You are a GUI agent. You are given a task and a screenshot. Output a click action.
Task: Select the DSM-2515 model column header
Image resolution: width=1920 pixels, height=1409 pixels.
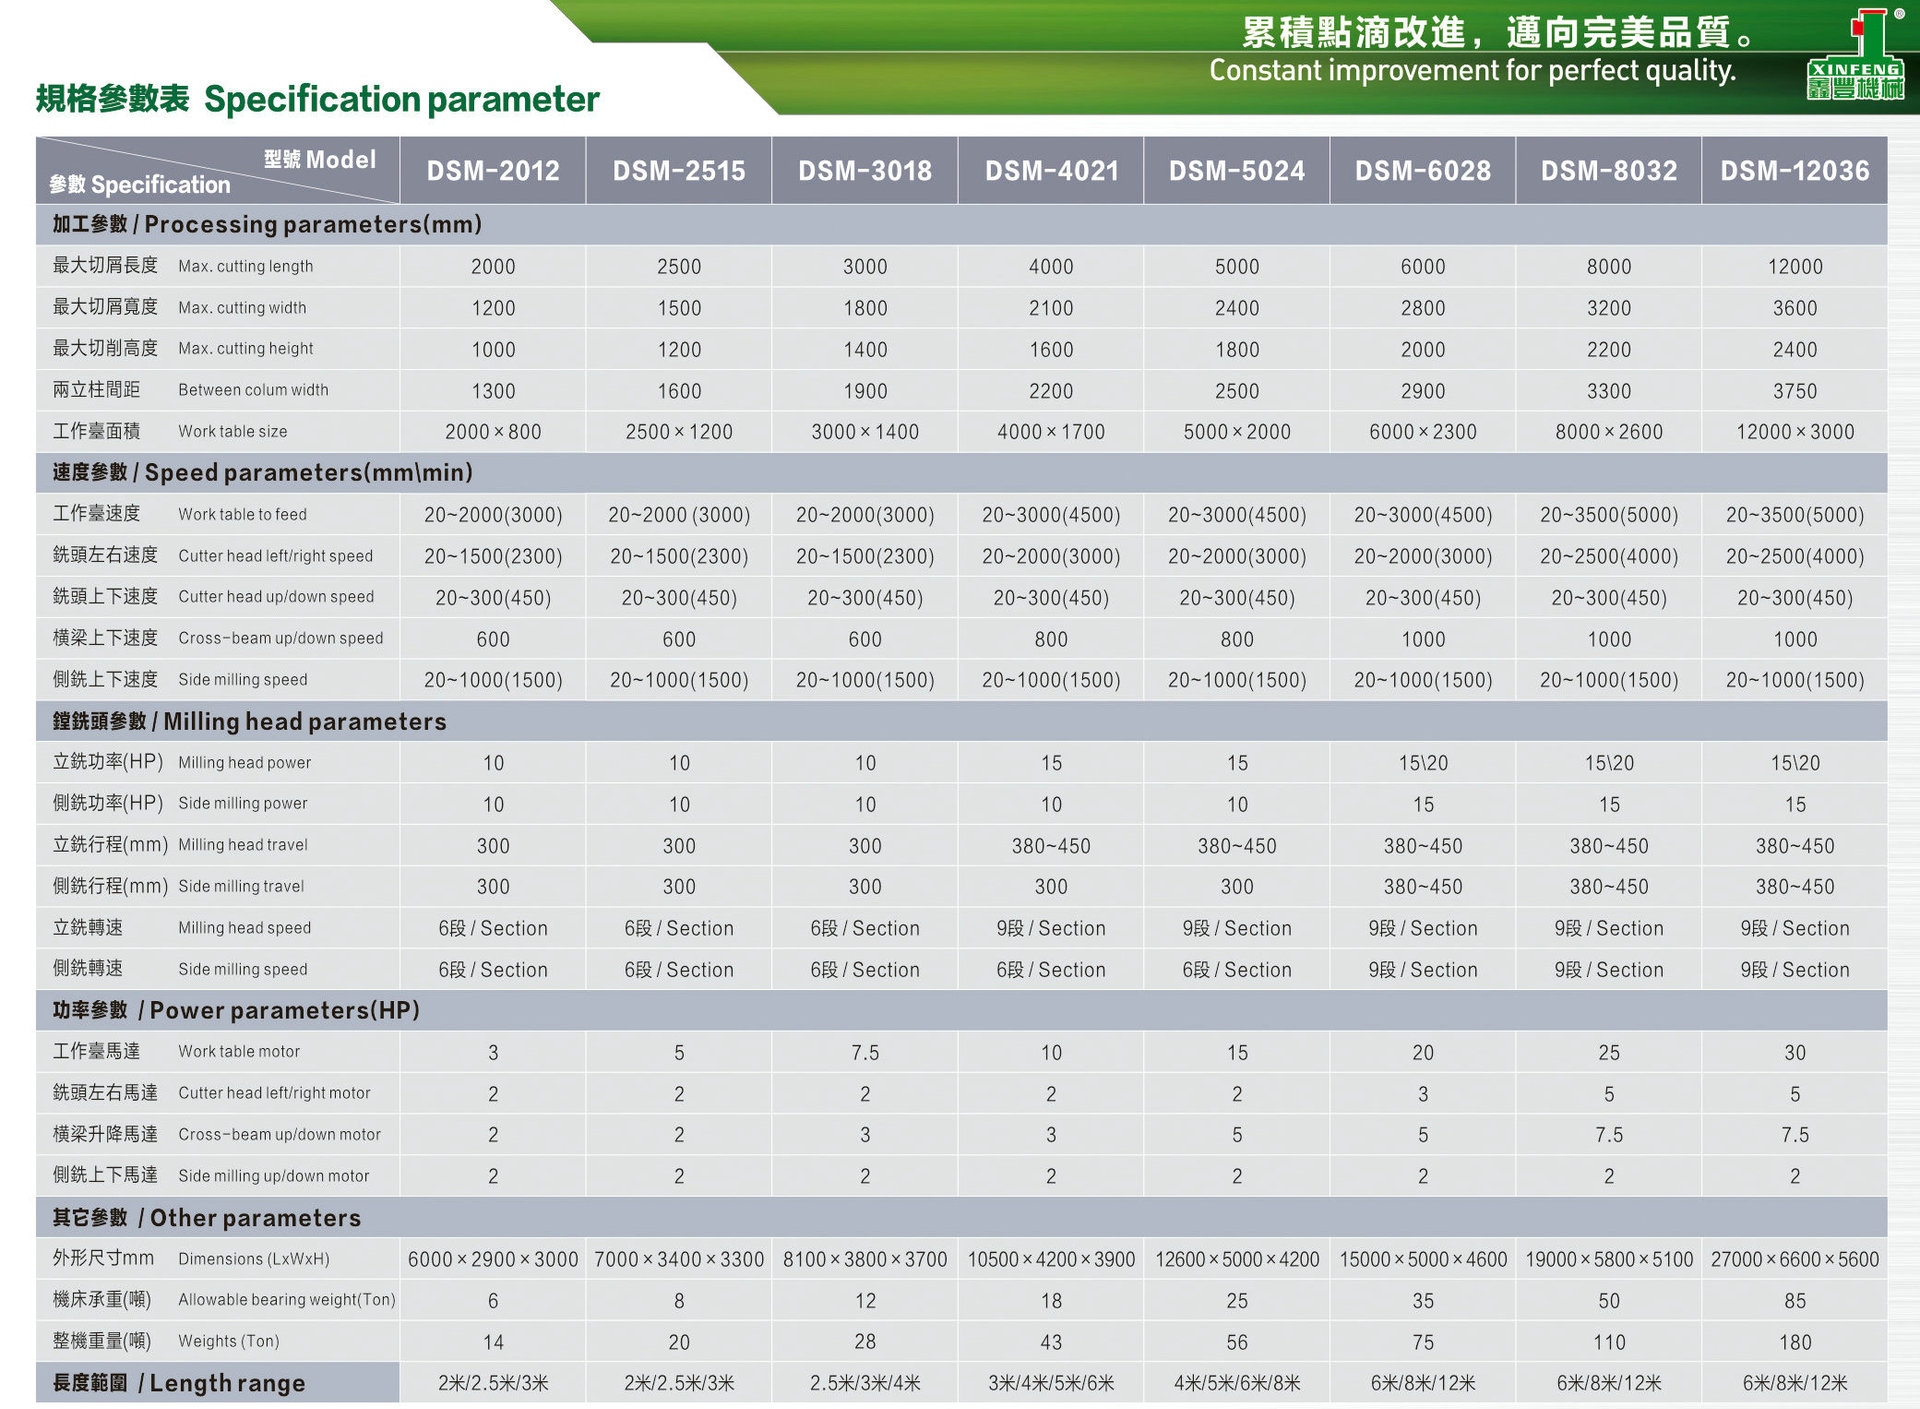click(x=679, y=171)
